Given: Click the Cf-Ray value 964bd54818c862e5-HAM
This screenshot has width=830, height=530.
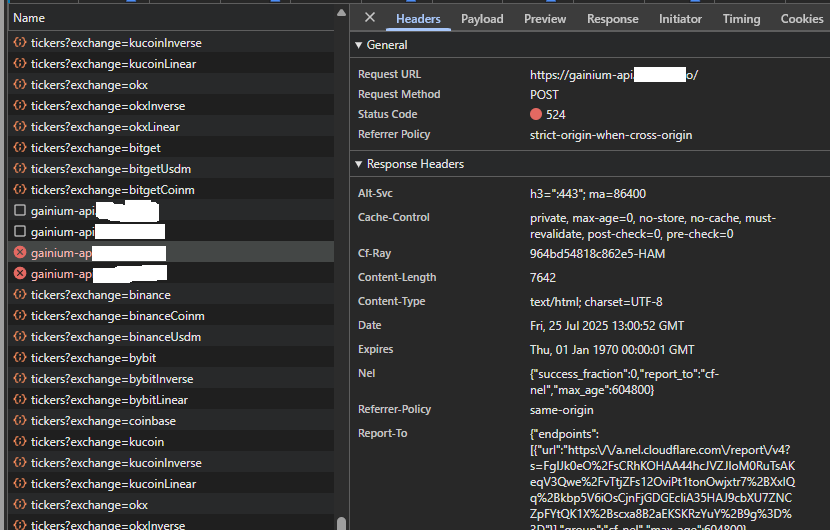Looking at the screenshot, I should click(x=597, y=254).
